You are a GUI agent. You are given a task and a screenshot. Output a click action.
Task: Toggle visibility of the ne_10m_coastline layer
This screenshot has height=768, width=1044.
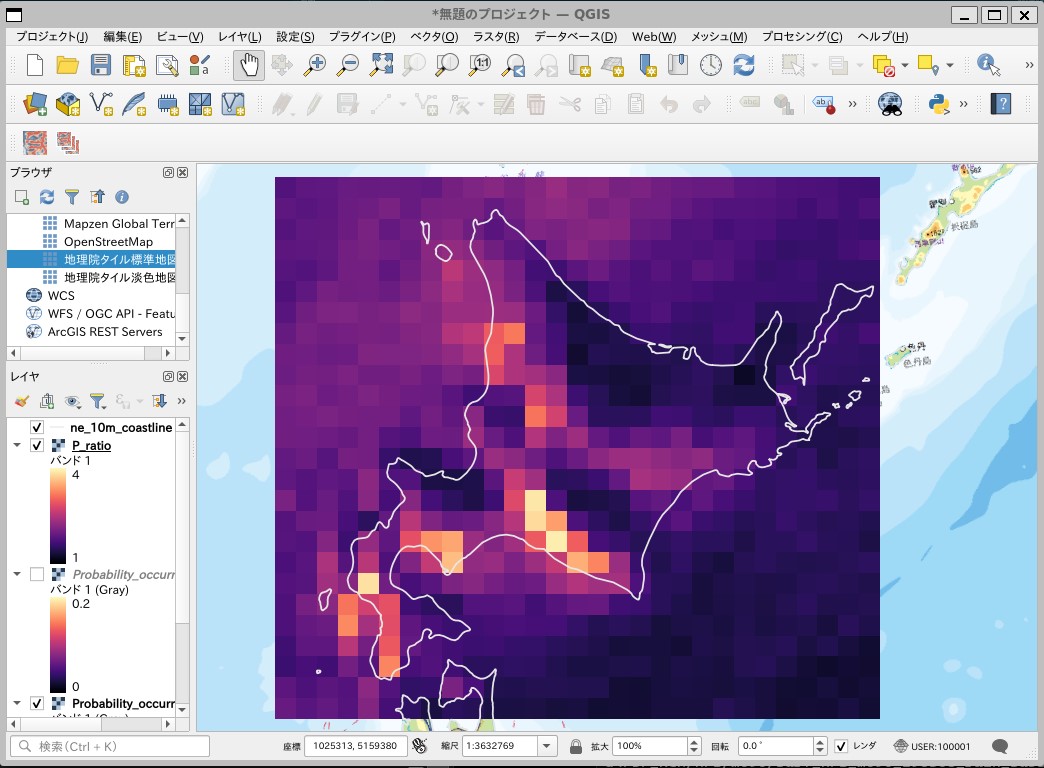[x=37, y=428]
